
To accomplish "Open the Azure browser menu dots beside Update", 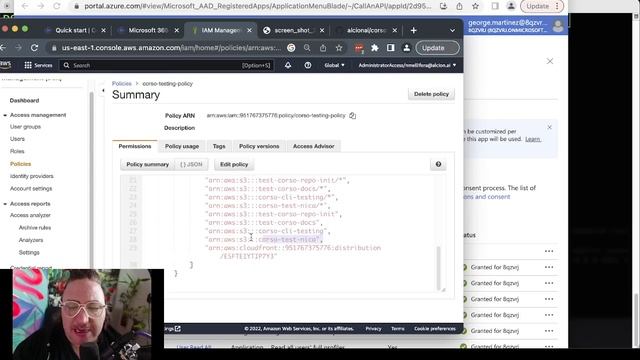I will pyautogui.click(x=557, y=6).
